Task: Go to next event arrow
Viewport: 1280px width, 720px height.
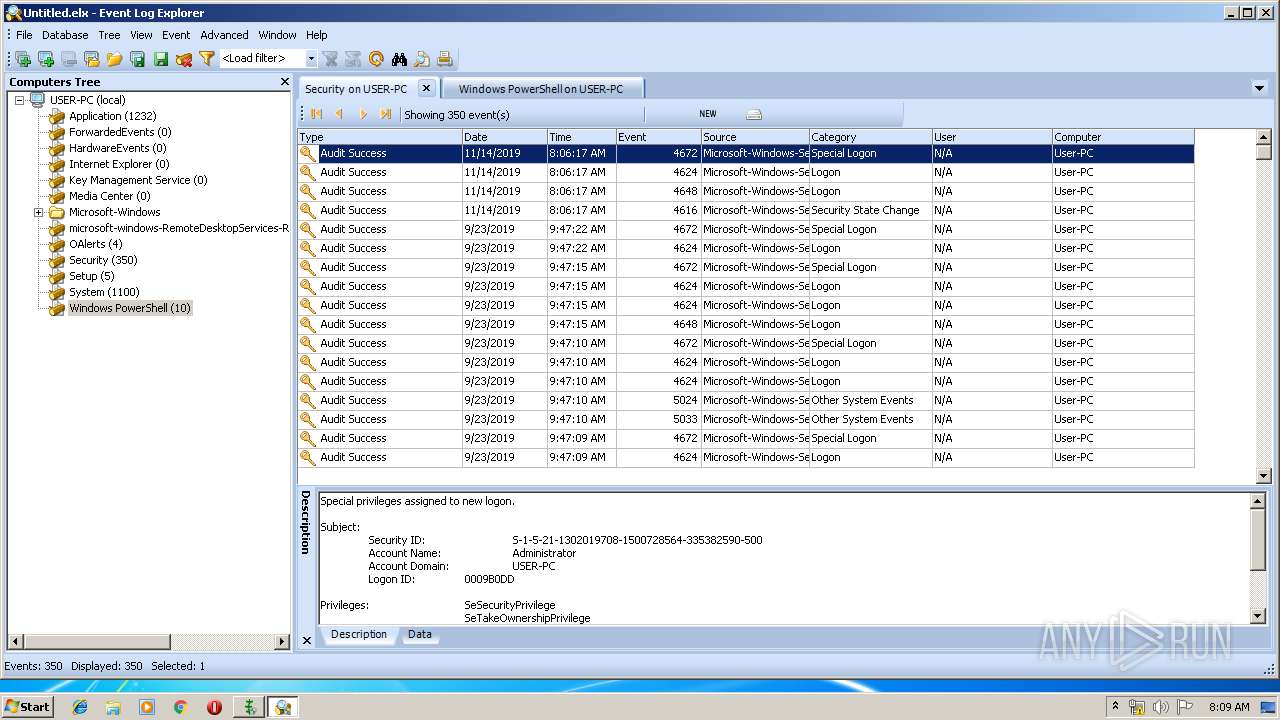Action: click(363, 114)
